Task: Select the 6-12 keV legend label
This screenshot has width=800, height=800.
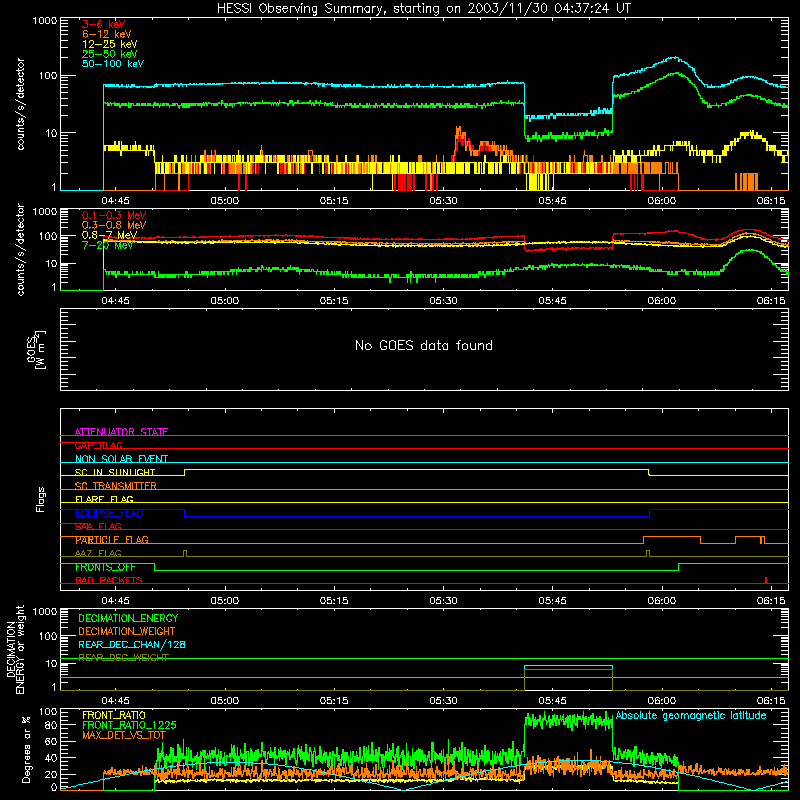Action: [x=107, y=34]
